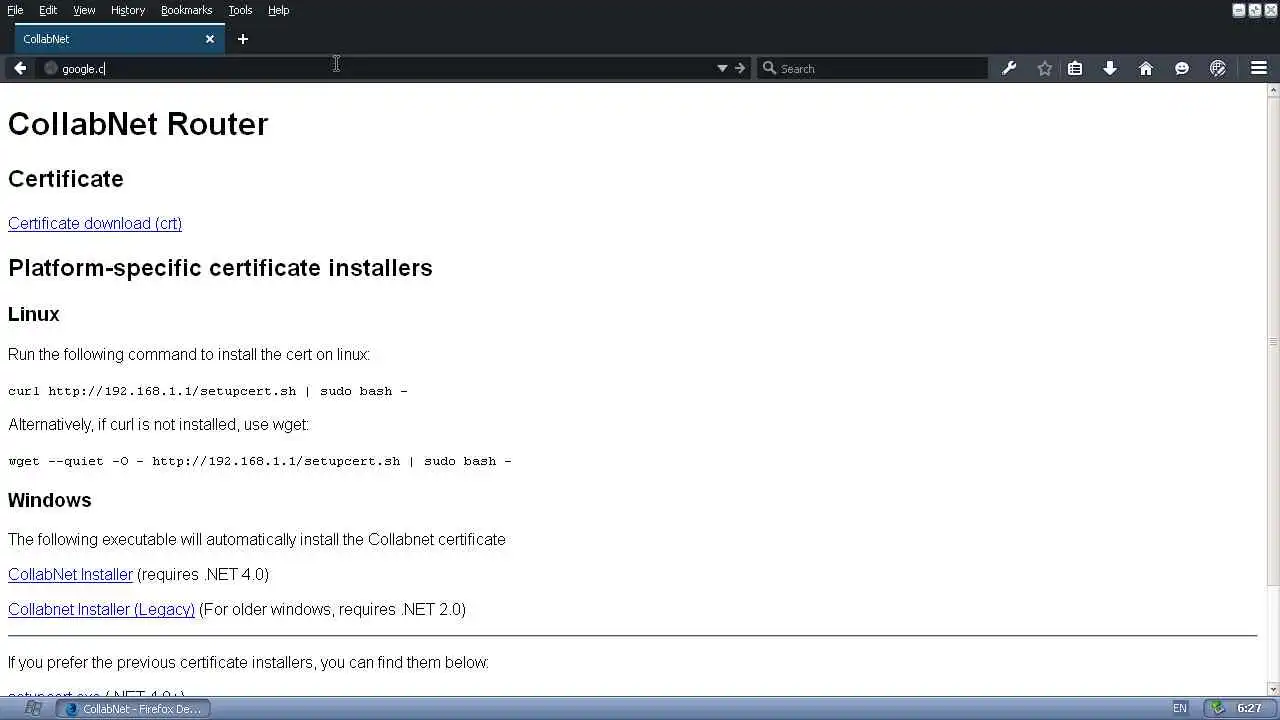This screenshot has width=1280, height=720.
Task: Click Collabnet Installer (Legacy) link
Action: (101, 609)
